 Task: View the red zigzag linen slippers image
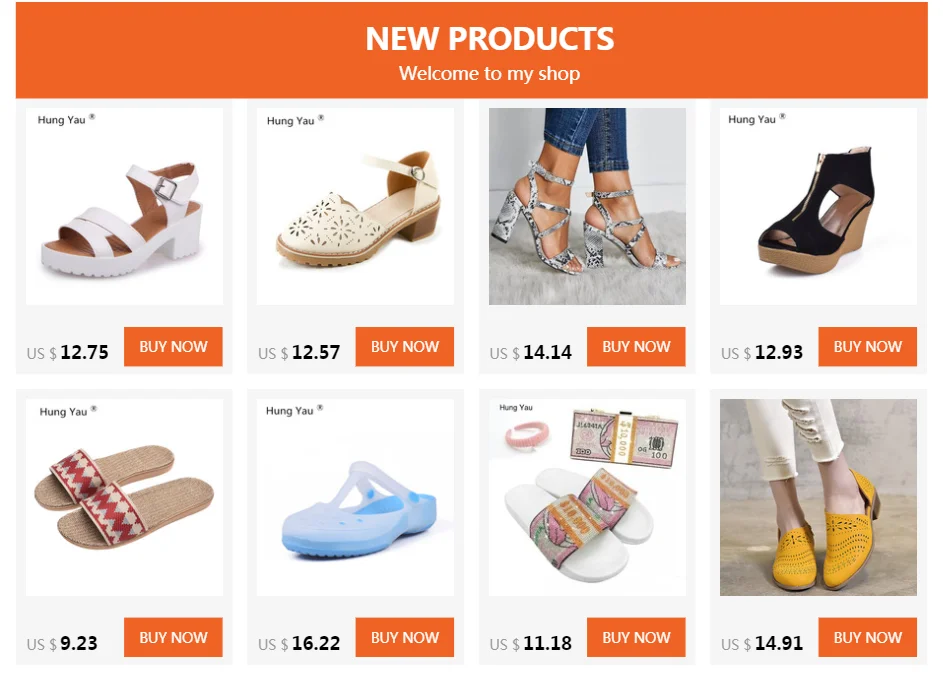coord(124,497)
